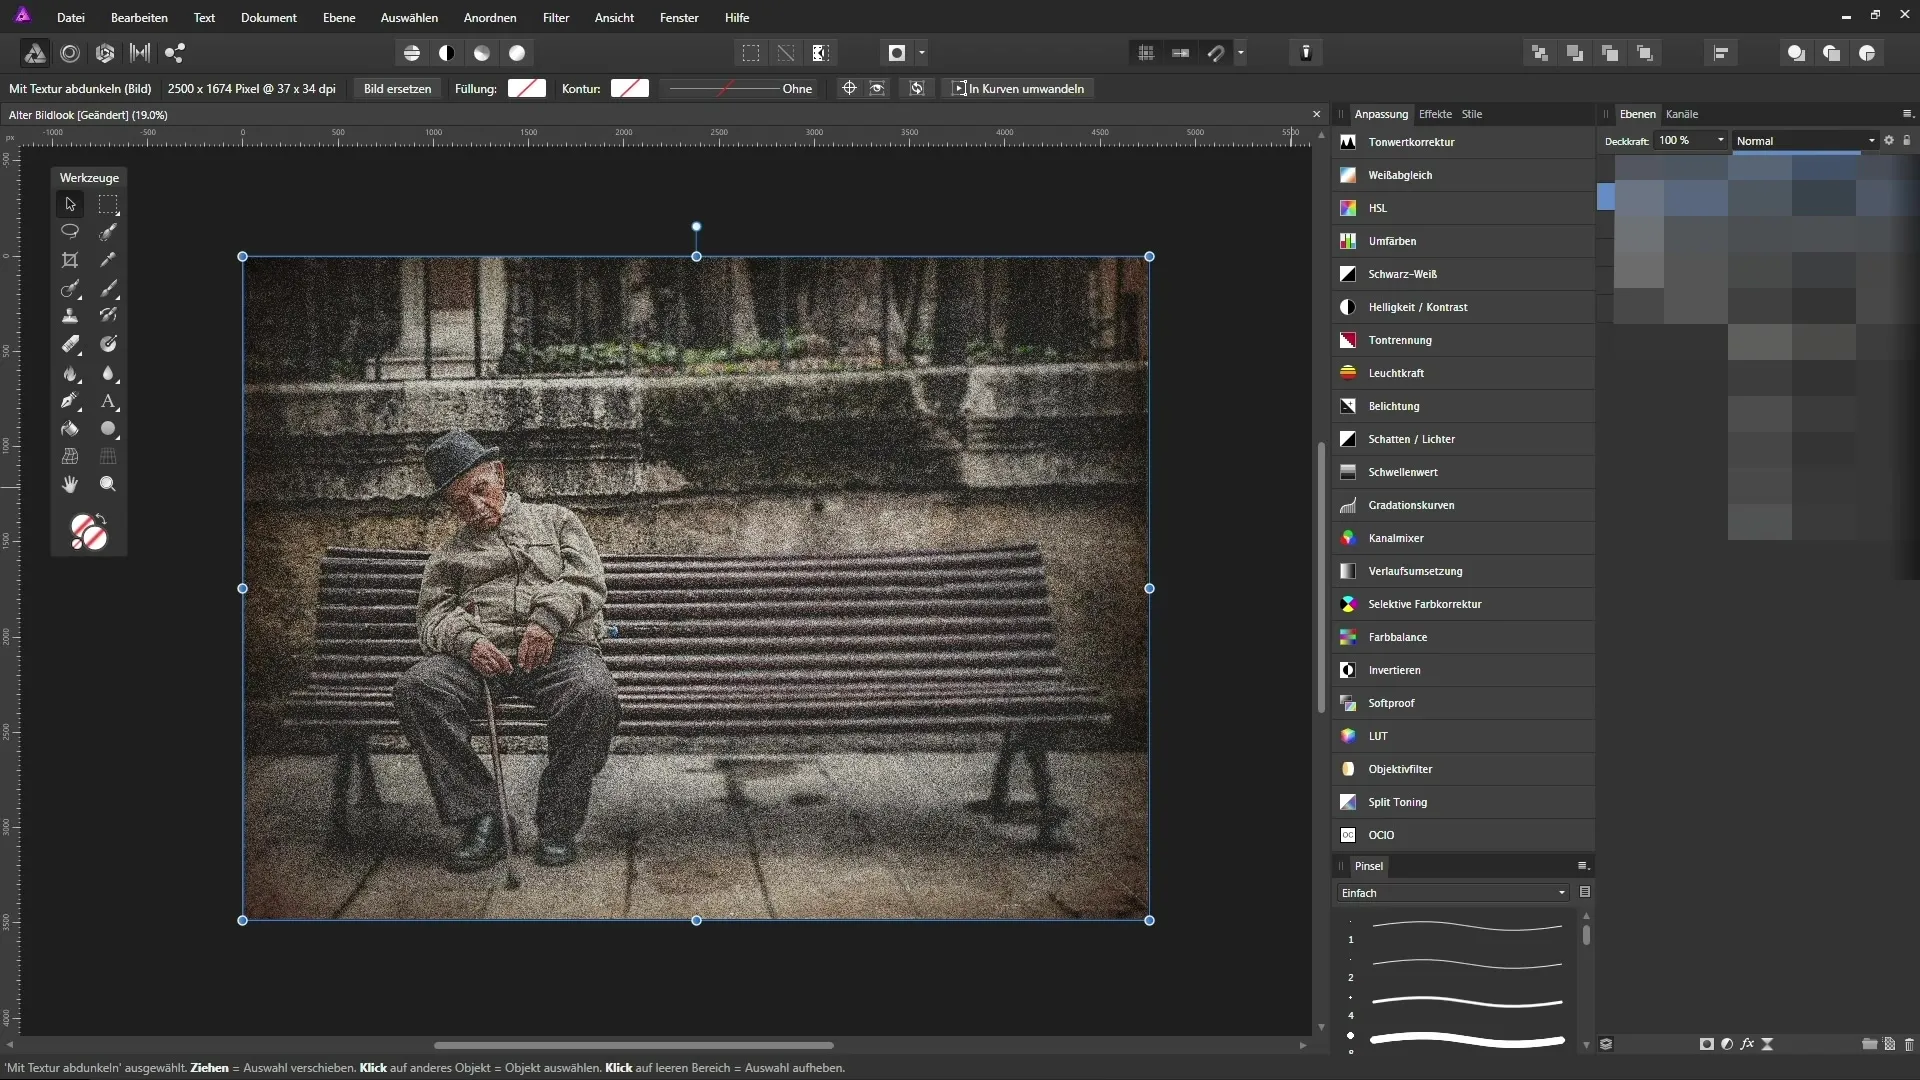Open the blend mode Normal dropdown
The height and width of the screenshot is (1080, 1920).
pyautogui.click(x=1806, y=141)
